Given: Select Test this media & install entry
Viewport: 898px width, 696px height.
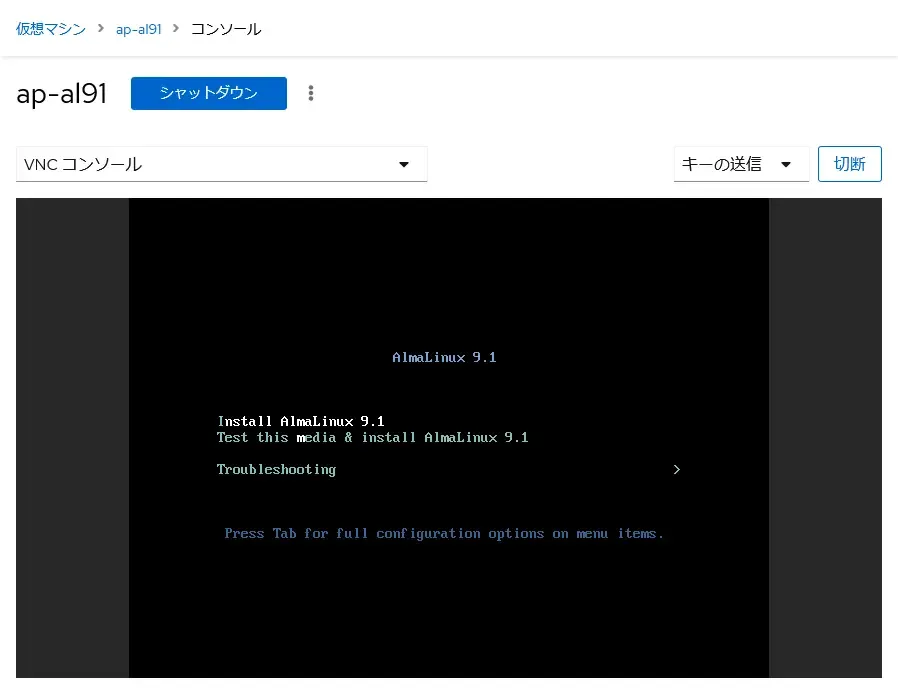Looking at the screenshot, I should (372, 438).
